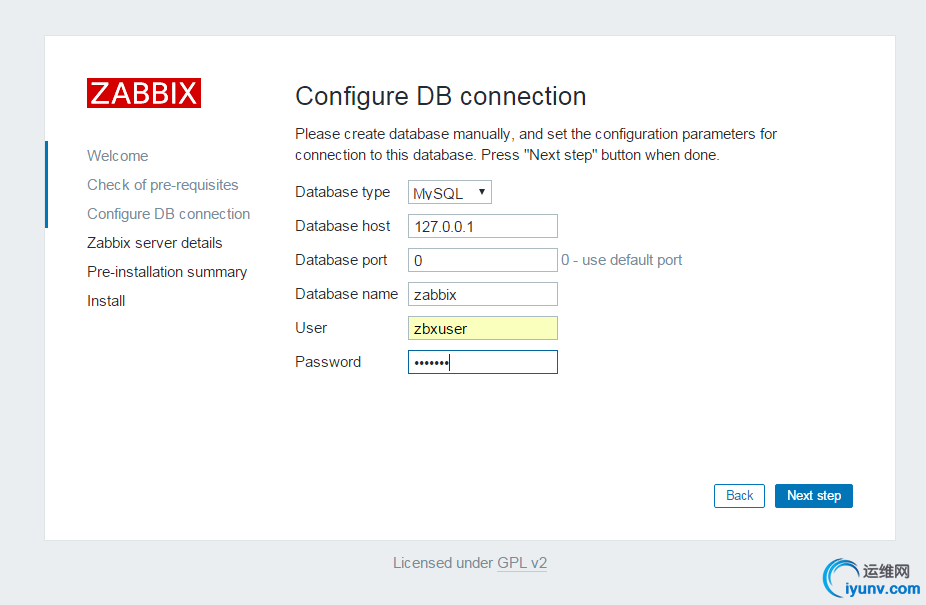The image size is (926, 605).
Task: Click the Password input field
Action: (x=482, y=362)
